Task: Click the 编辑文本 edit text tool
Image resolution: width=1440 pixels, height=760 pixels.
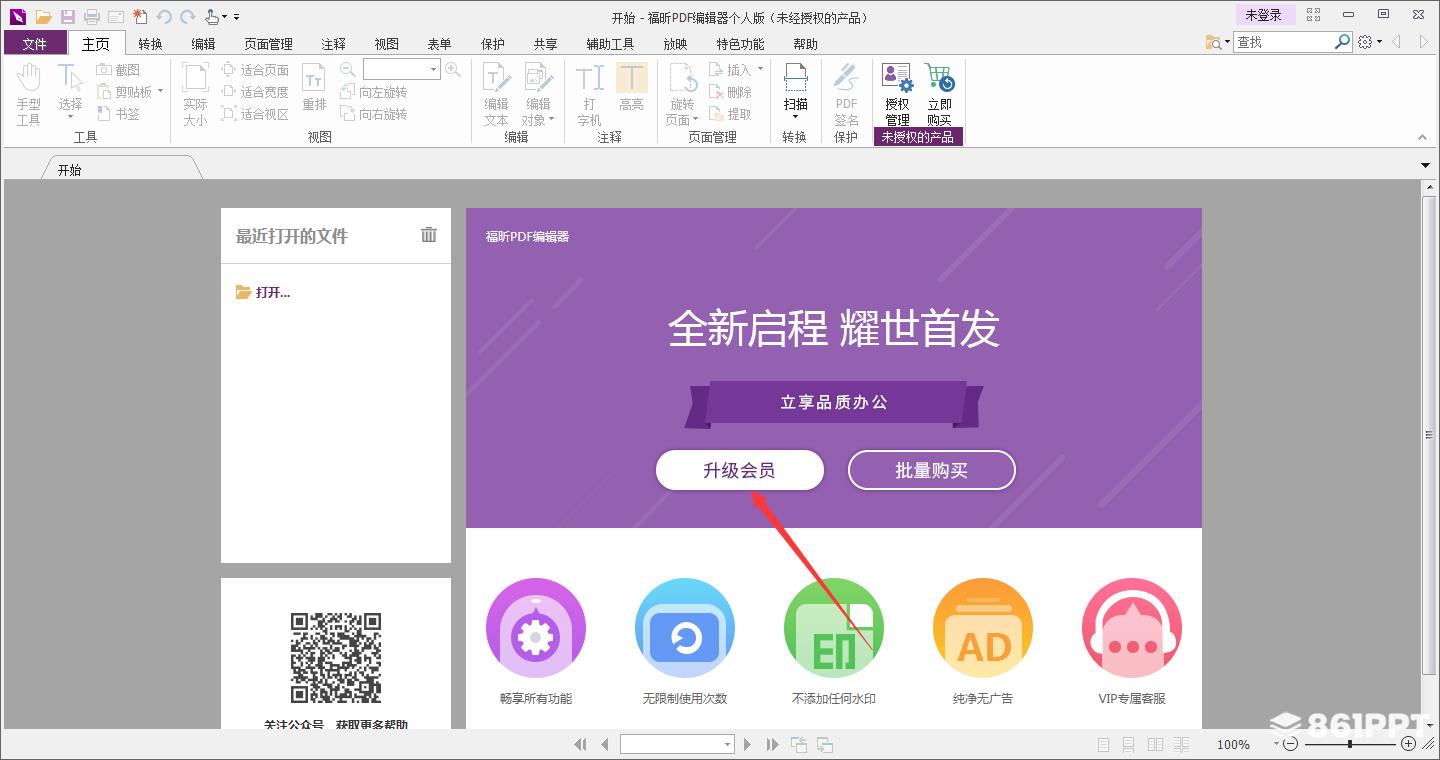Action: [x=496, y=95]
